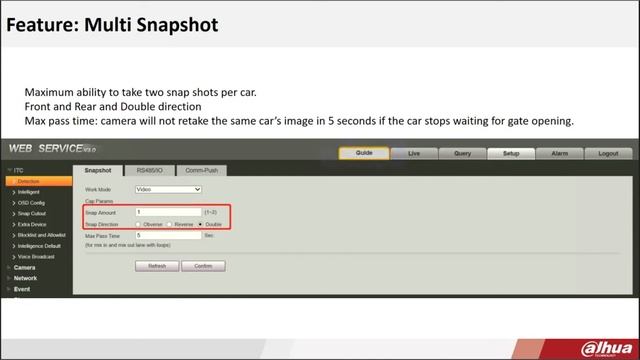Viewport: 640px width, 360px height.
Task: Switch to the Comm-Push sub-tab
Action: [202, 171]
